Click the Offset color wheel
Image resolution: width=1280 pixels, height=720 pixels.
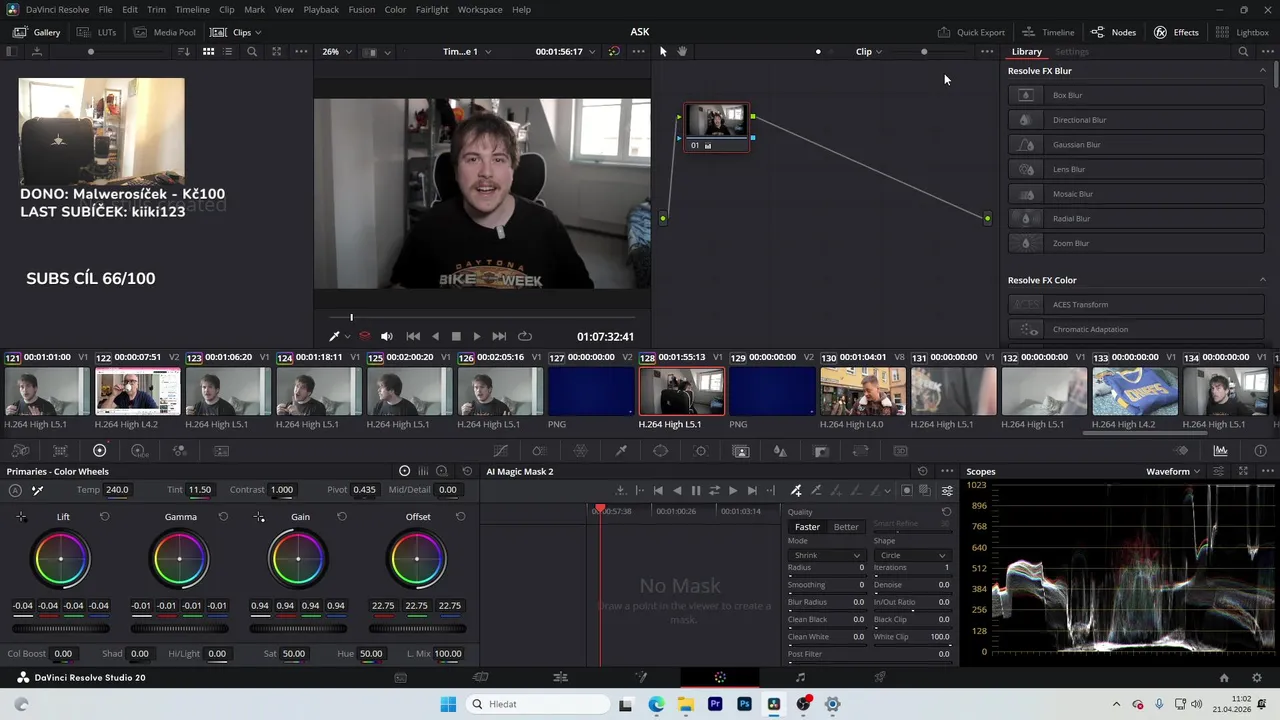(417, 558)
